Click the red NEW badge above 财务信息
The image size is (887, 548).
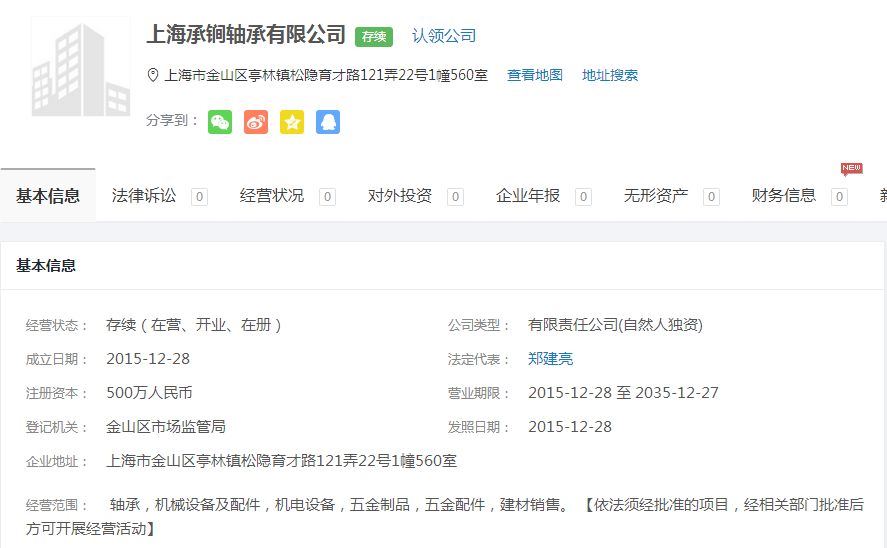pyautogui.click(x=851, y=169)
